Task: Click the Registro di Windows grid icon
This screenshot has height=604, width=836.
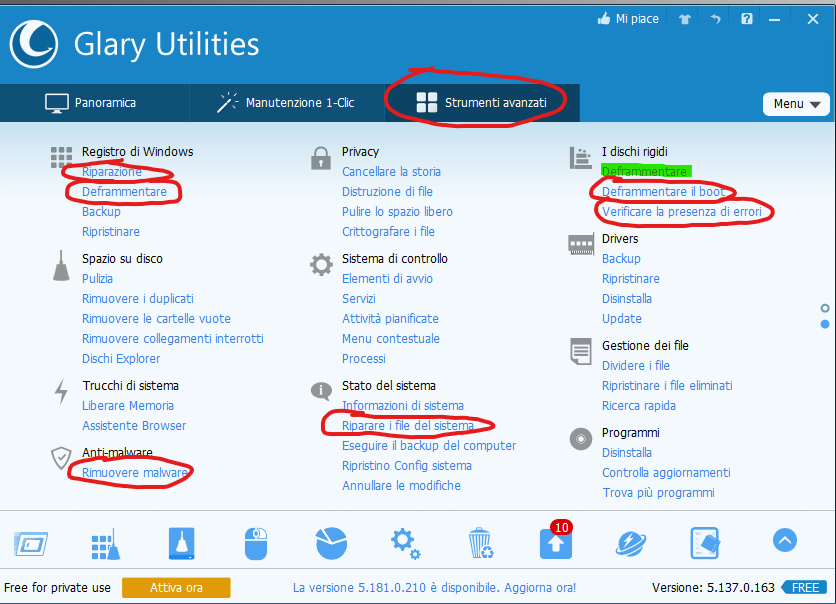Action: 61,157
